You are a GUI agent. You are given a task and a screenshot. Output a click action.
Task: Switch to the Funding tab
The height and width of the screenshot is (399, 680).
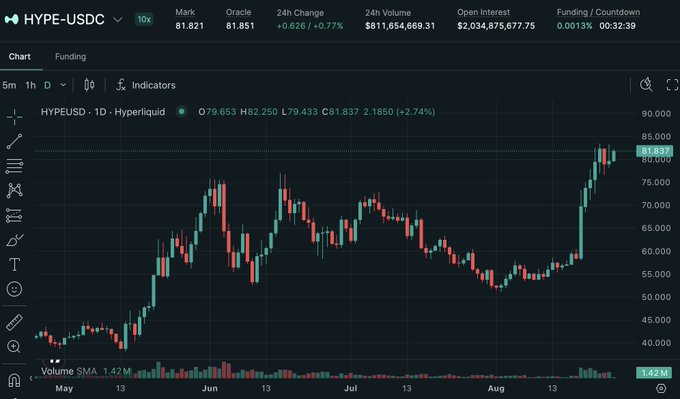70,57
